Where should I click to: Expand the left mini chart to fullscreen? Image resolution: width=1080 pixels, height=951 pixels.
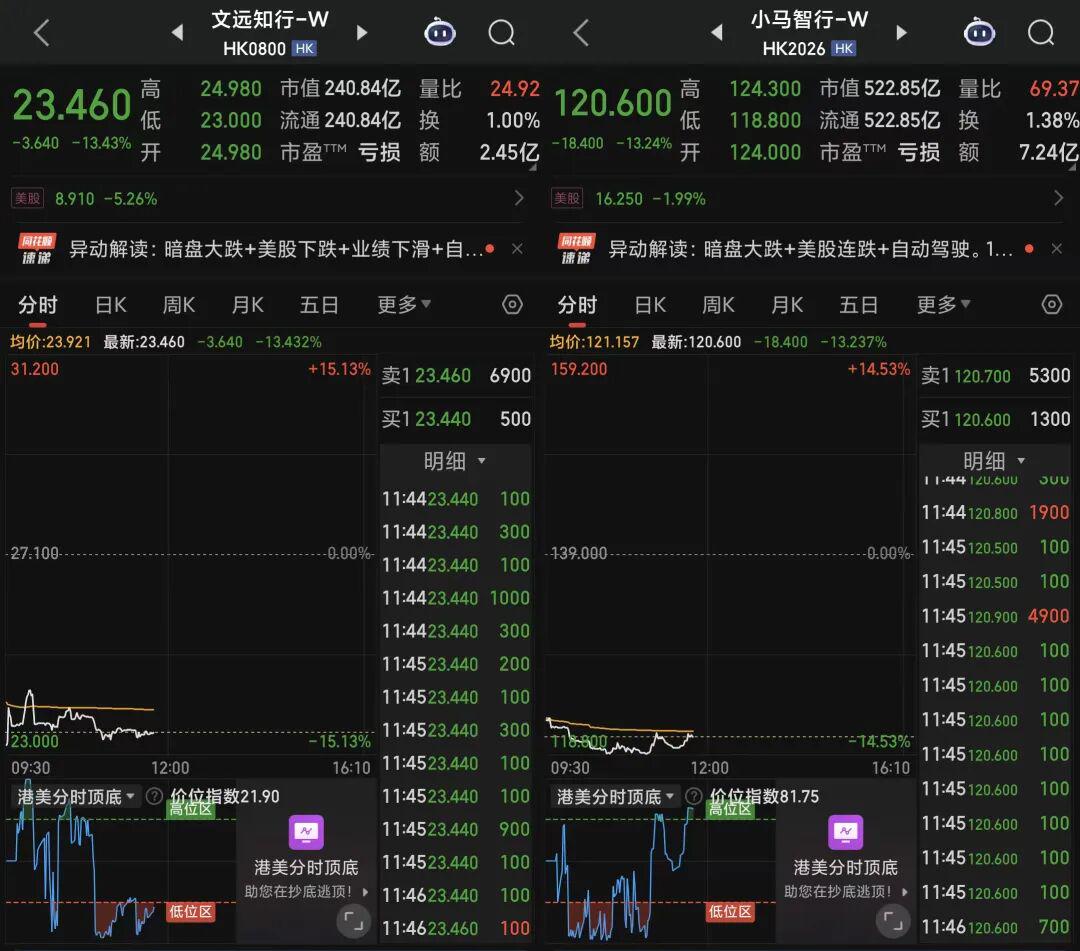(352, 921)
